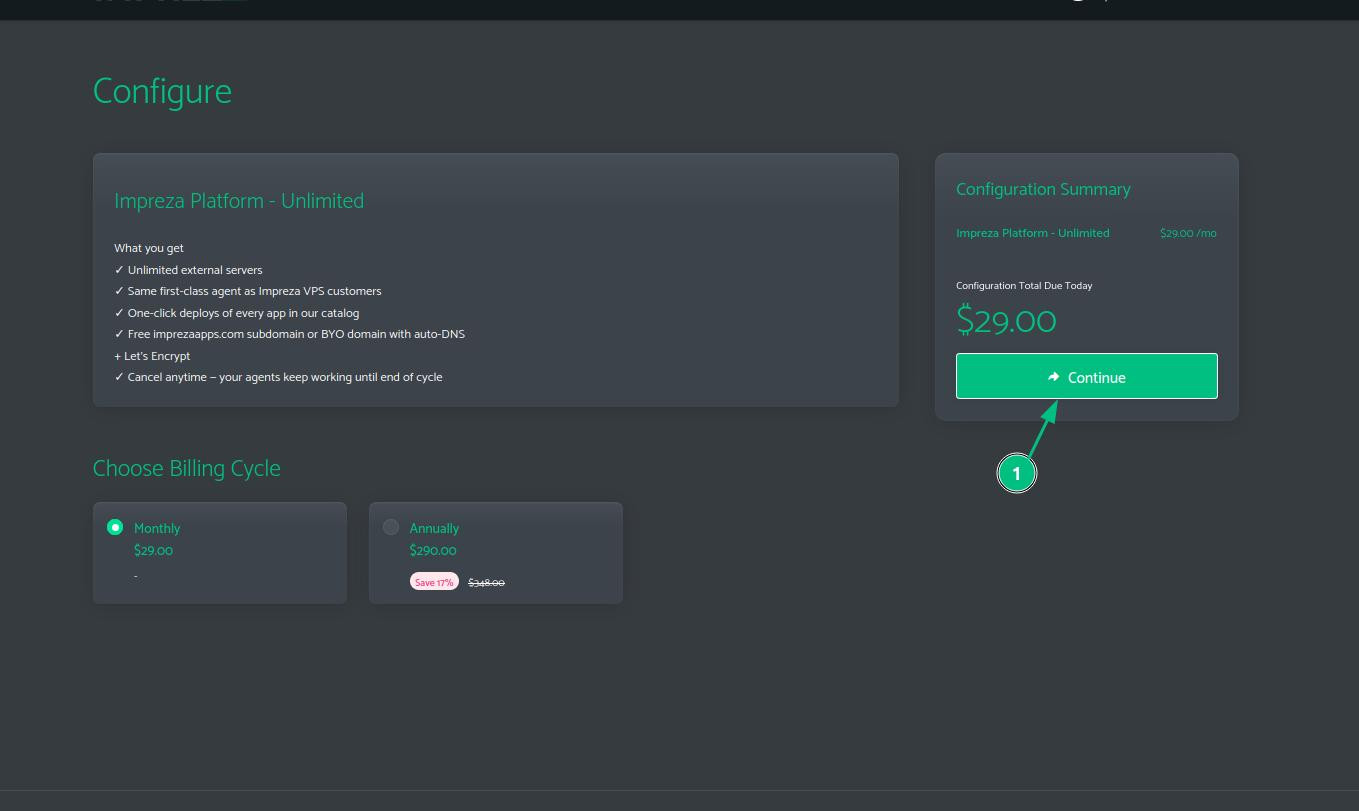Click the Choose Billing Cycle heading
This screenshot has height=811, width=1359.
(187, 469)
